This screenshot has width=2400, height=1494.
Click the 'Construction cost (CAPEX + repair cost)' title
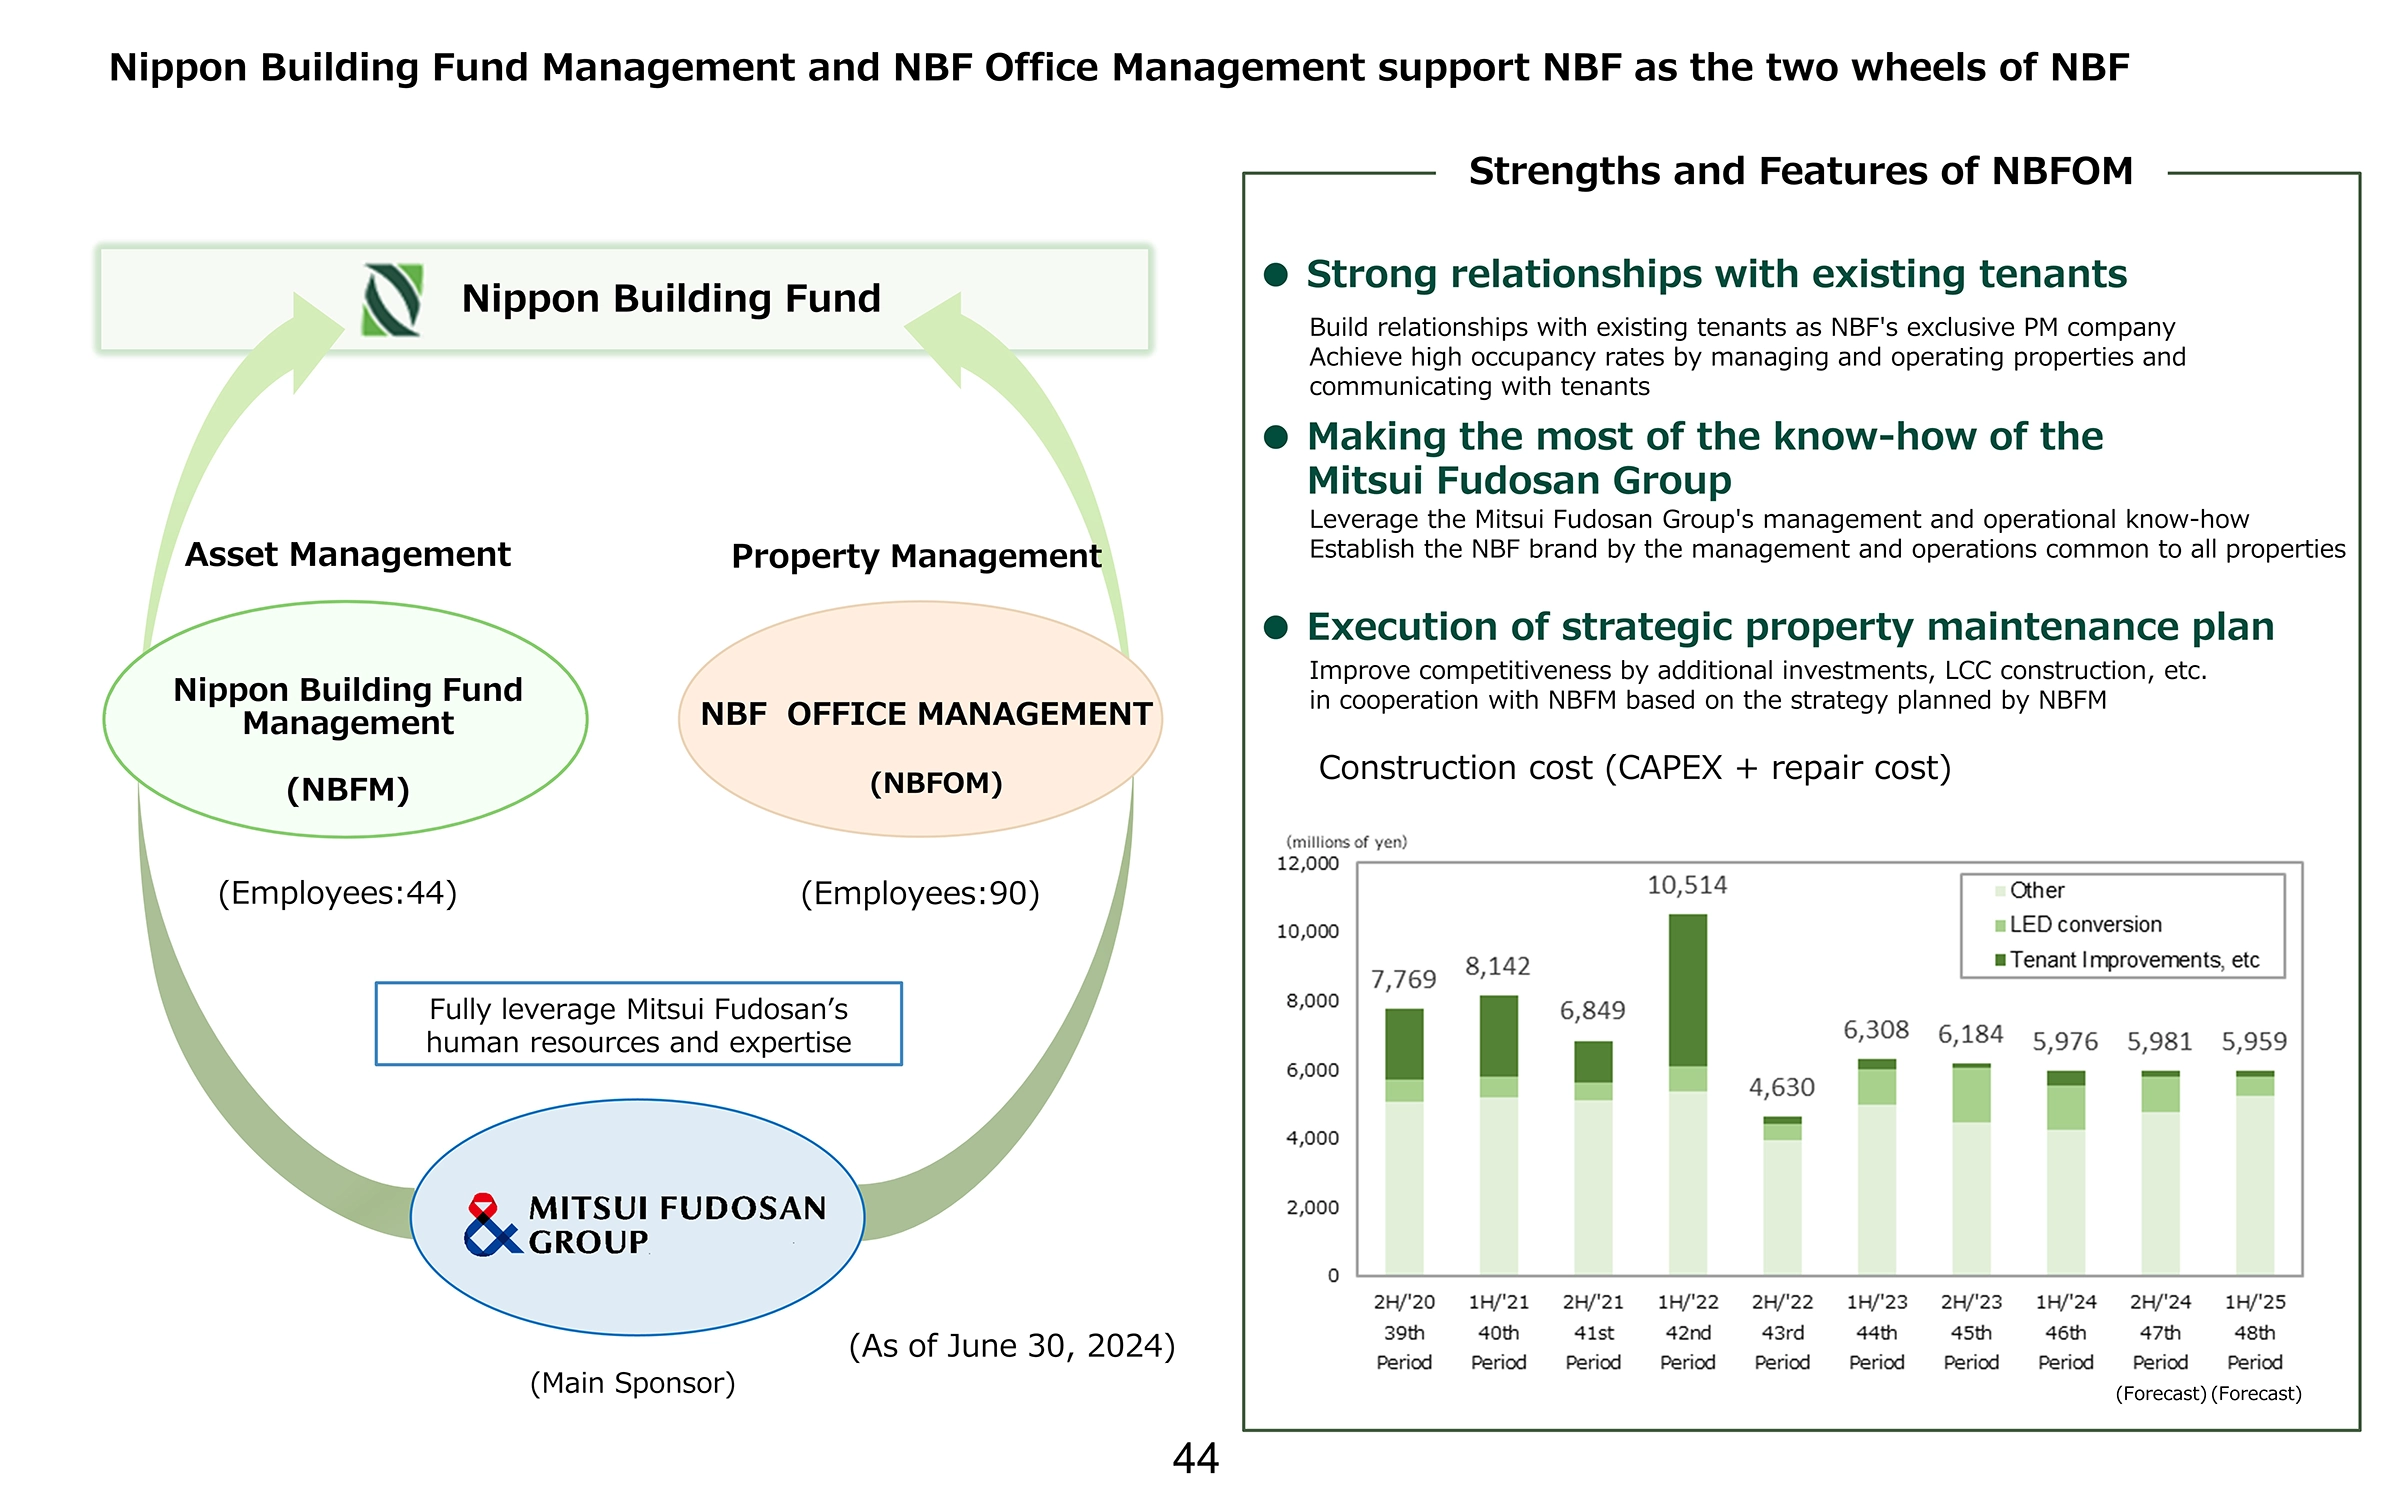tap(1635, 768)
